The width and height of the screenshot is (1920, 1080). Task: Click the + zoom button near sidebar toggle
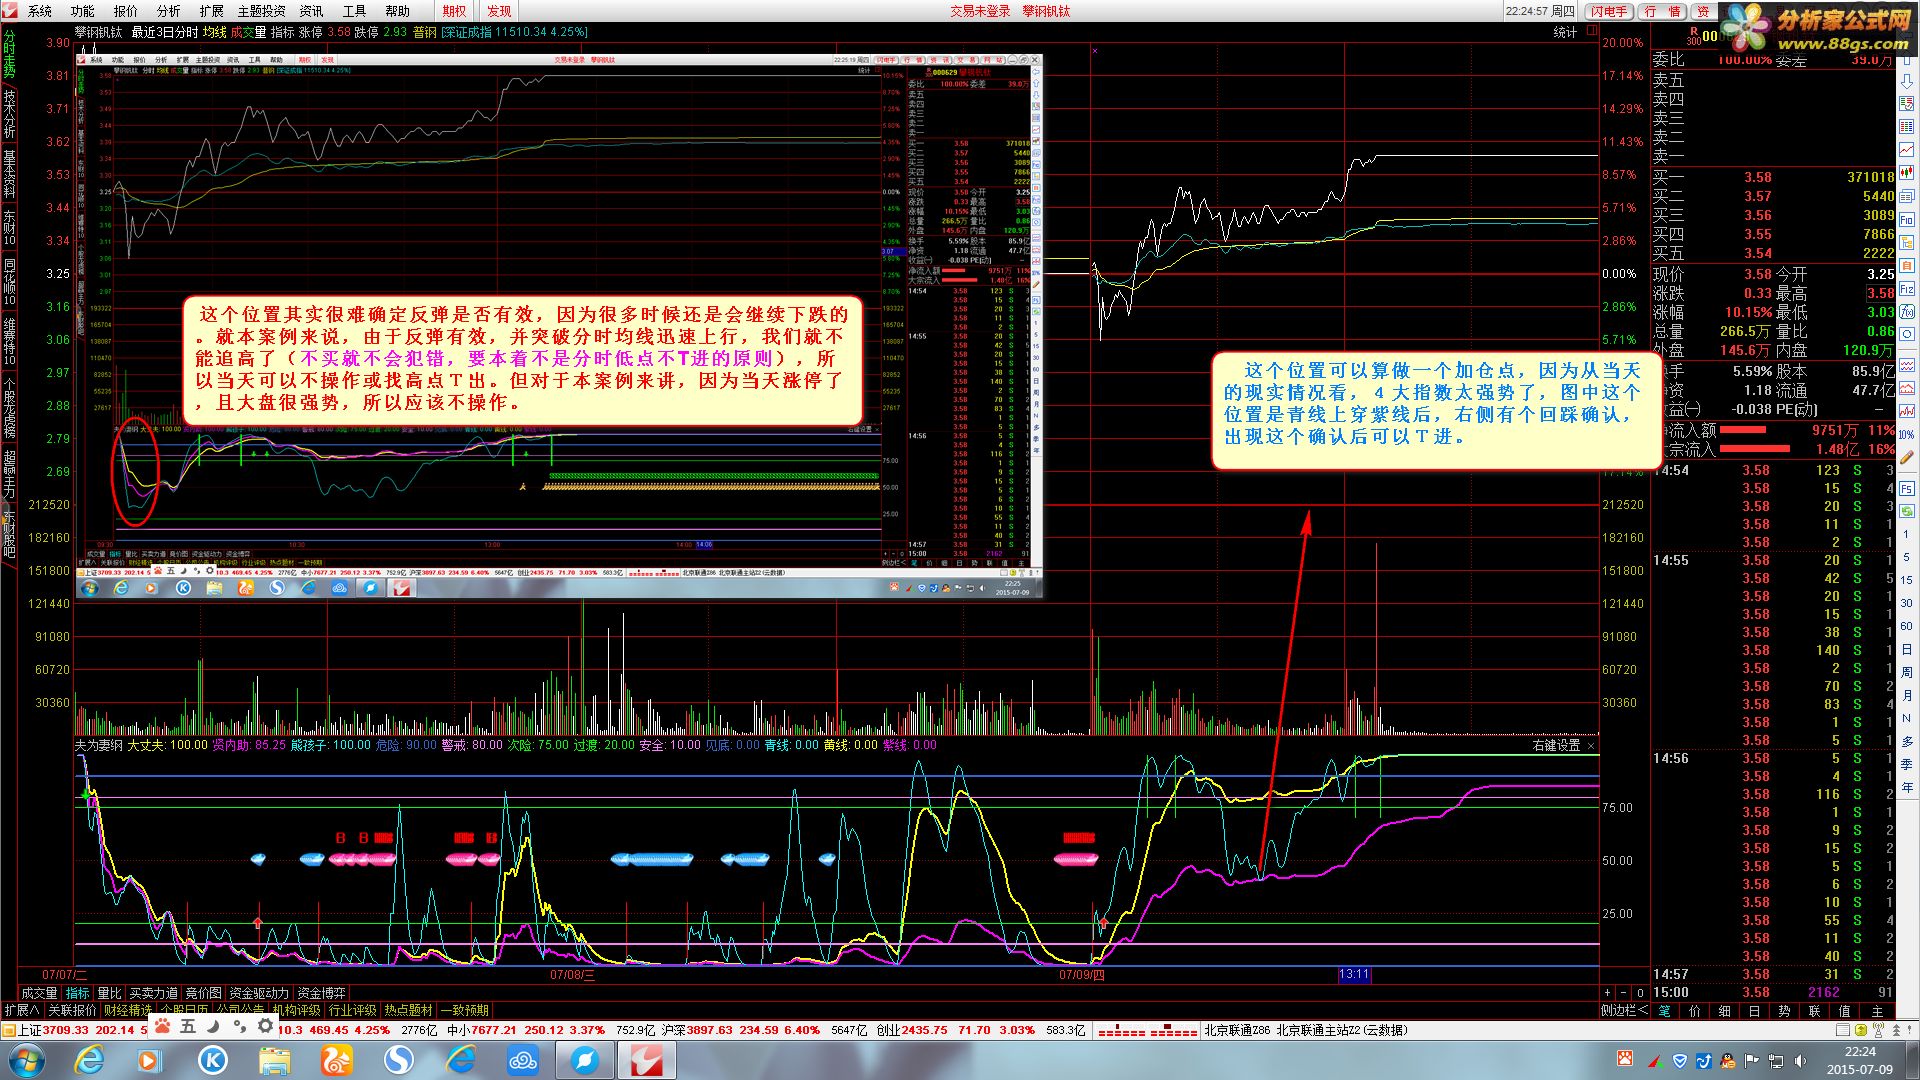1607,992
